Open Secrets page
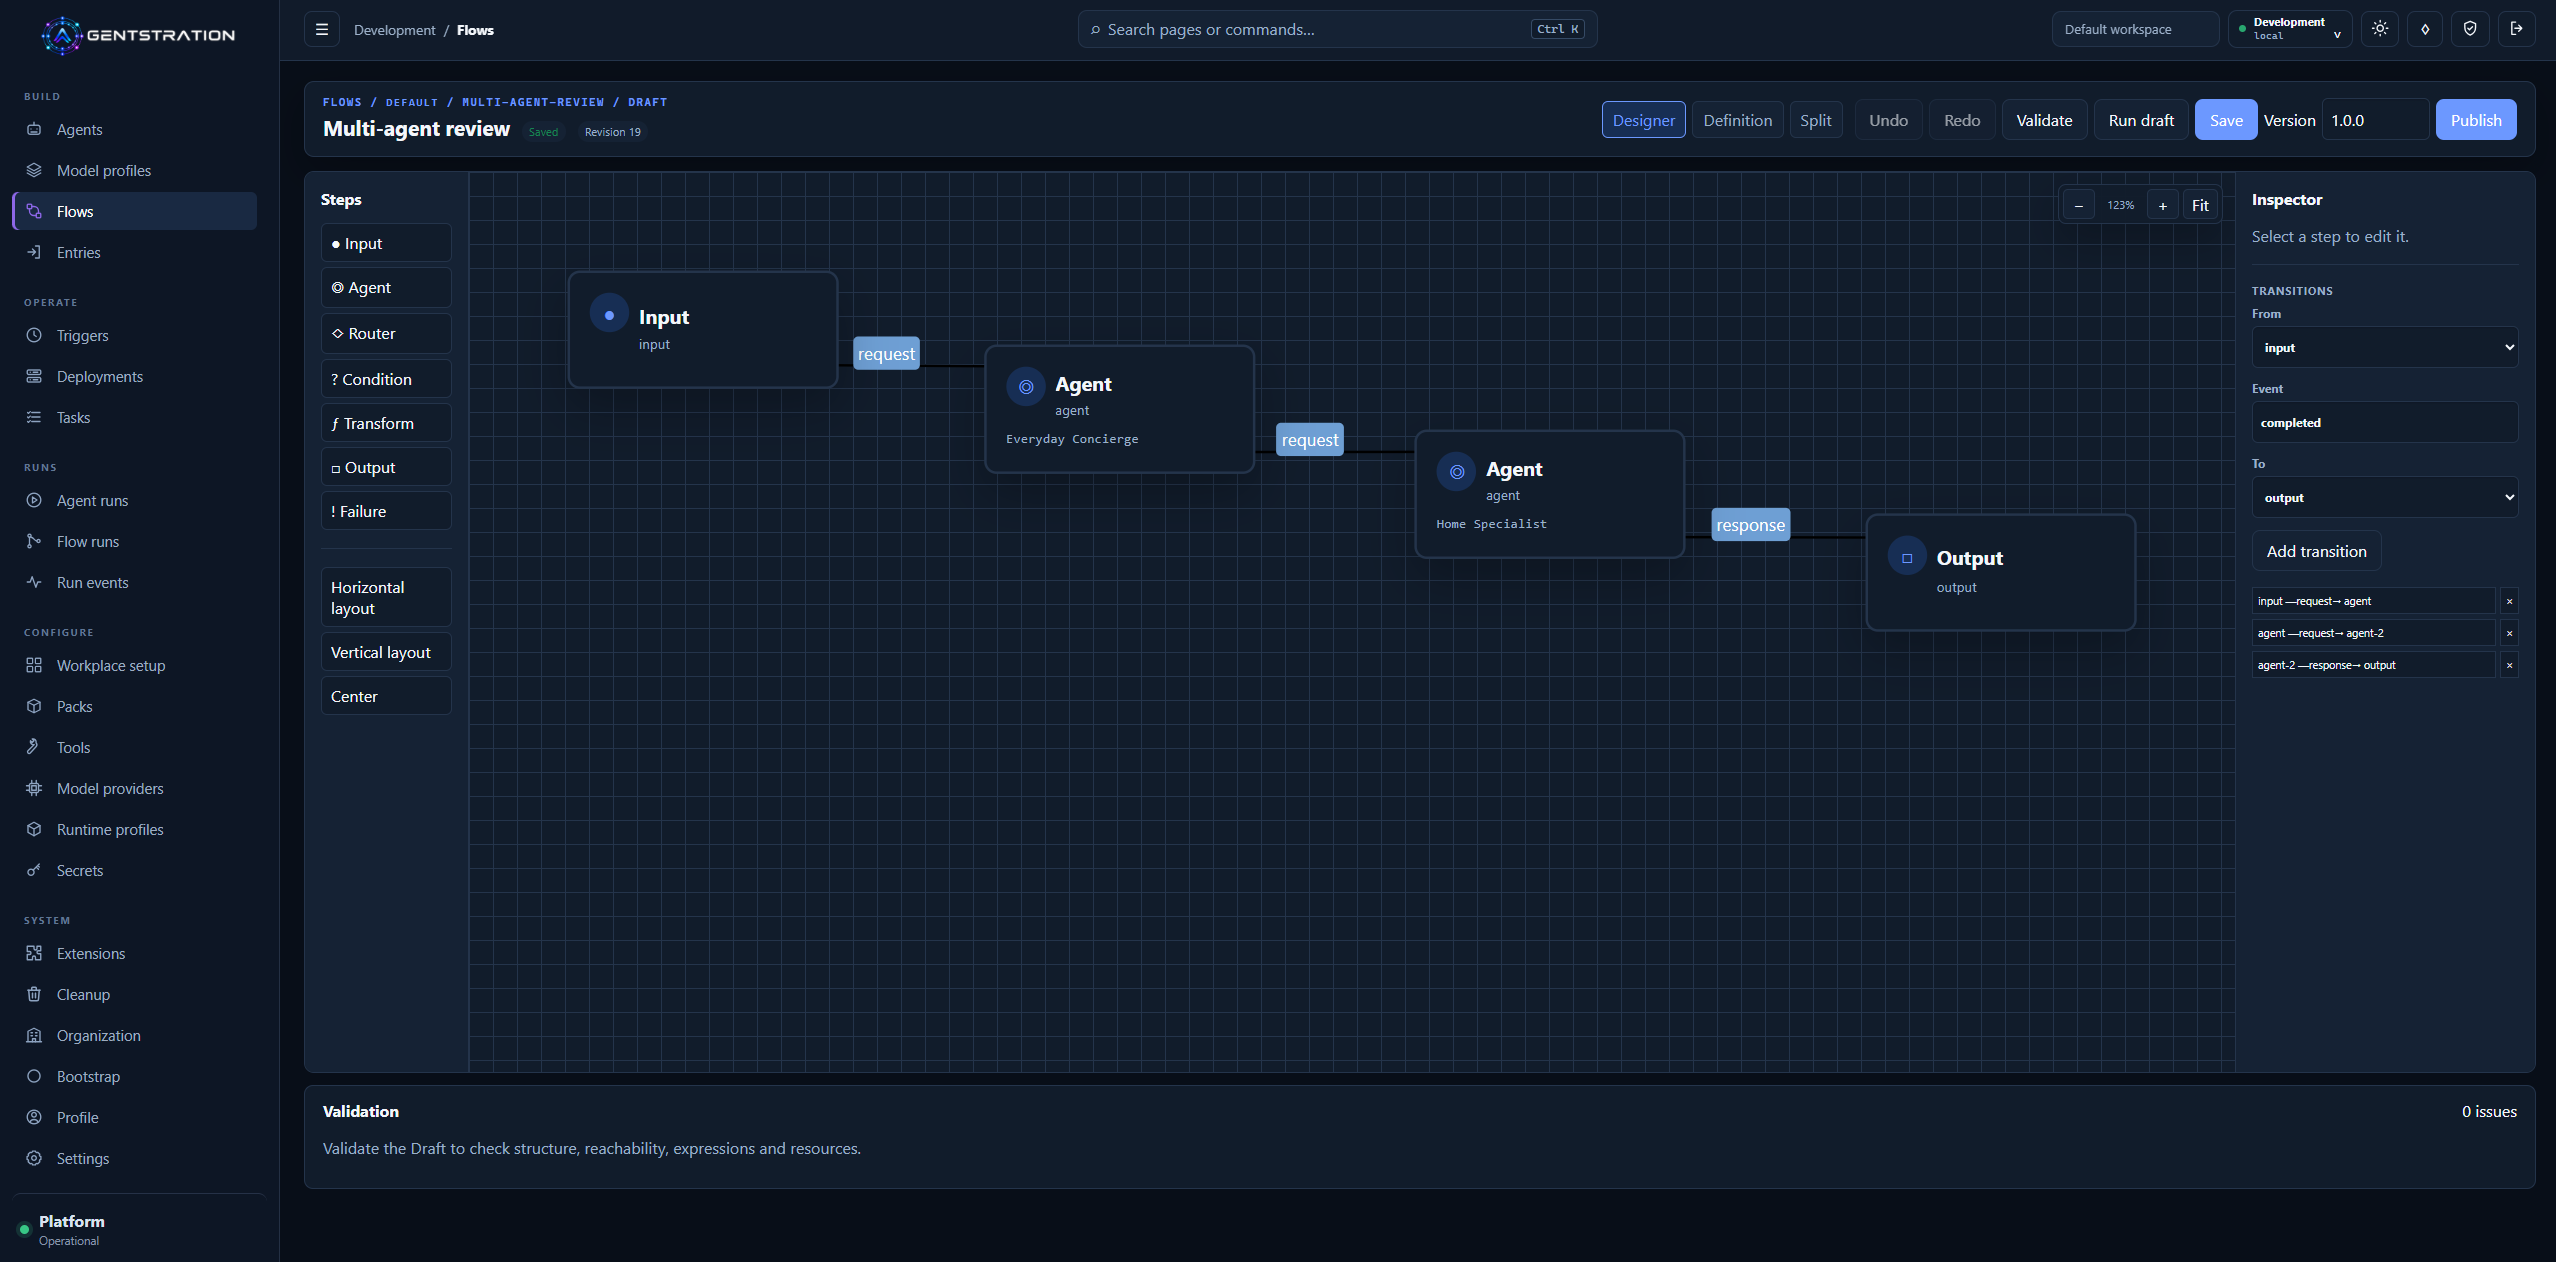Image resolution: width=2556 pixels, height=1262 pixels. 134,870
